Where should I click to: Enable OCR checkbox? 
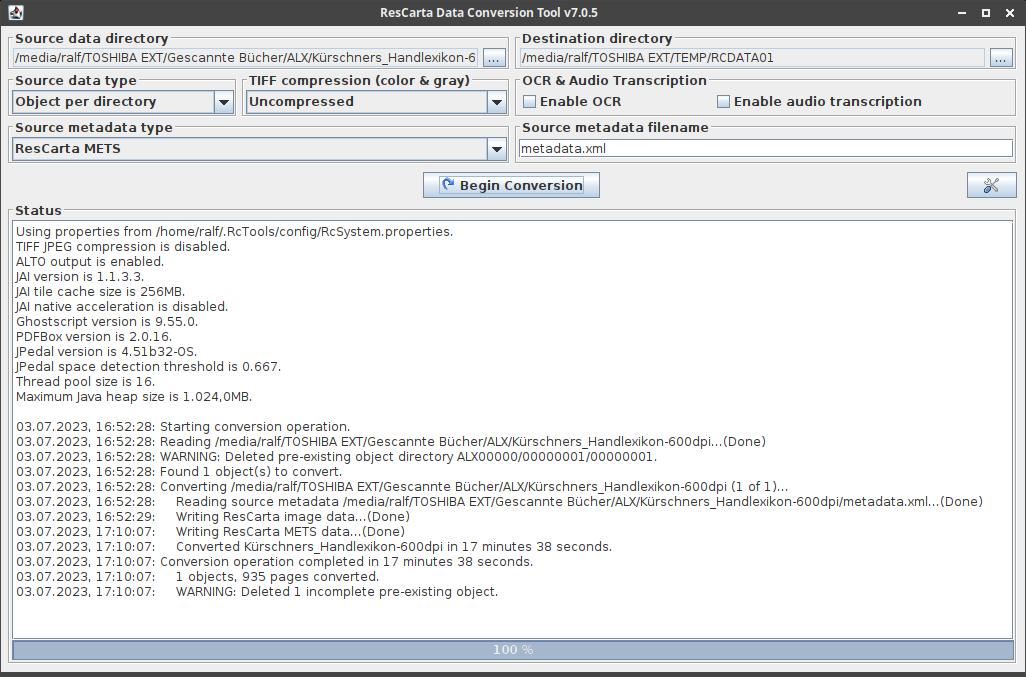pos(529,101)
